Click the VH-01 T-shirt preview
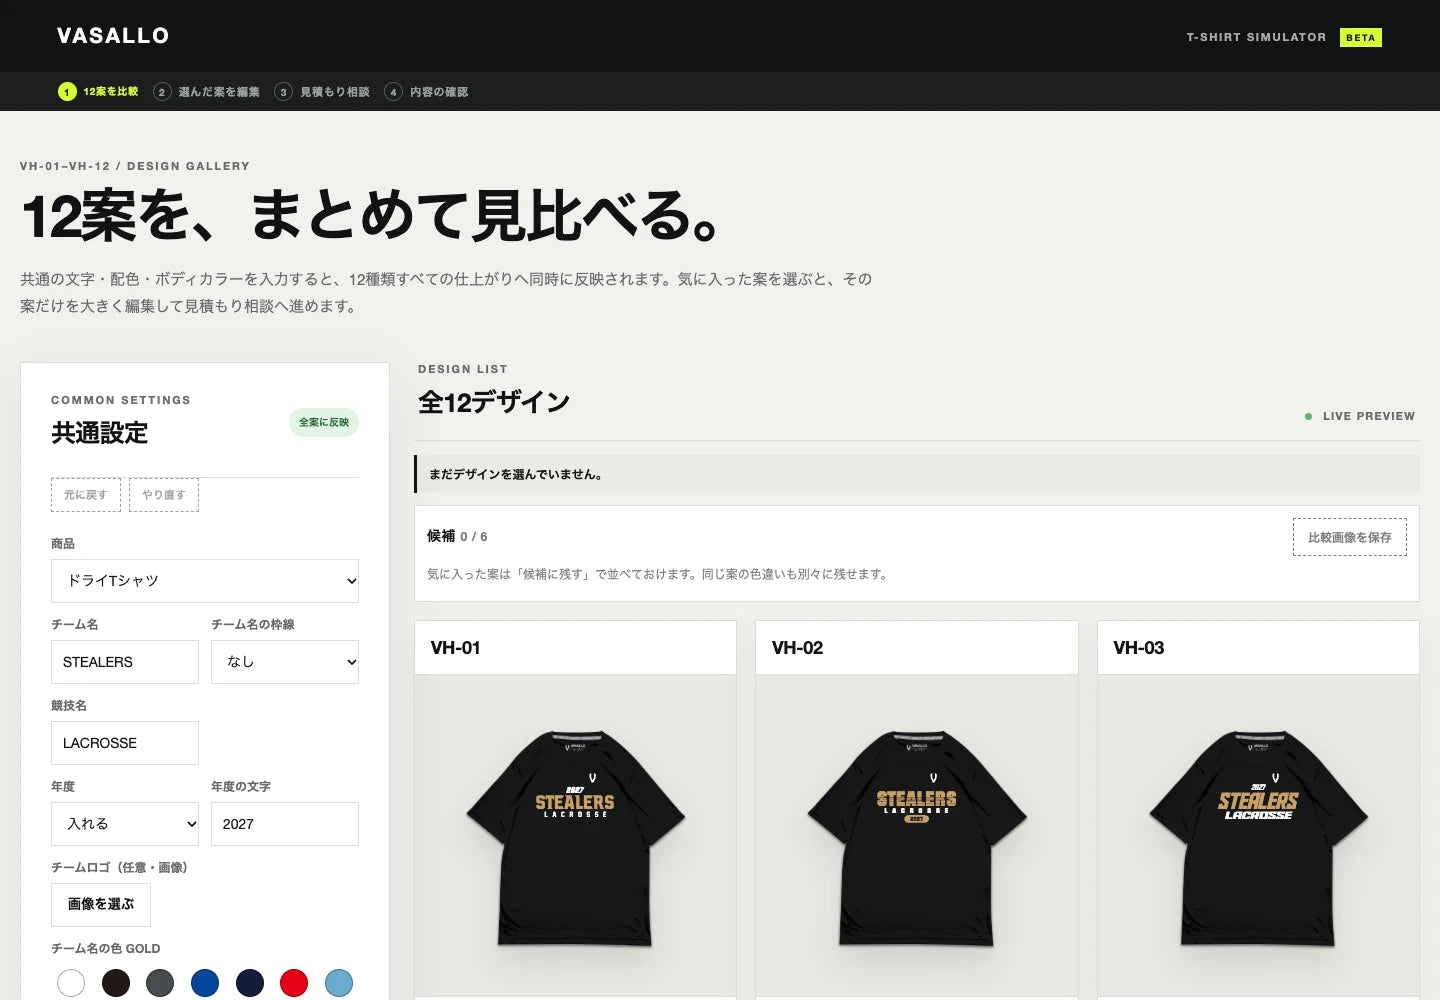 [575, 838]
